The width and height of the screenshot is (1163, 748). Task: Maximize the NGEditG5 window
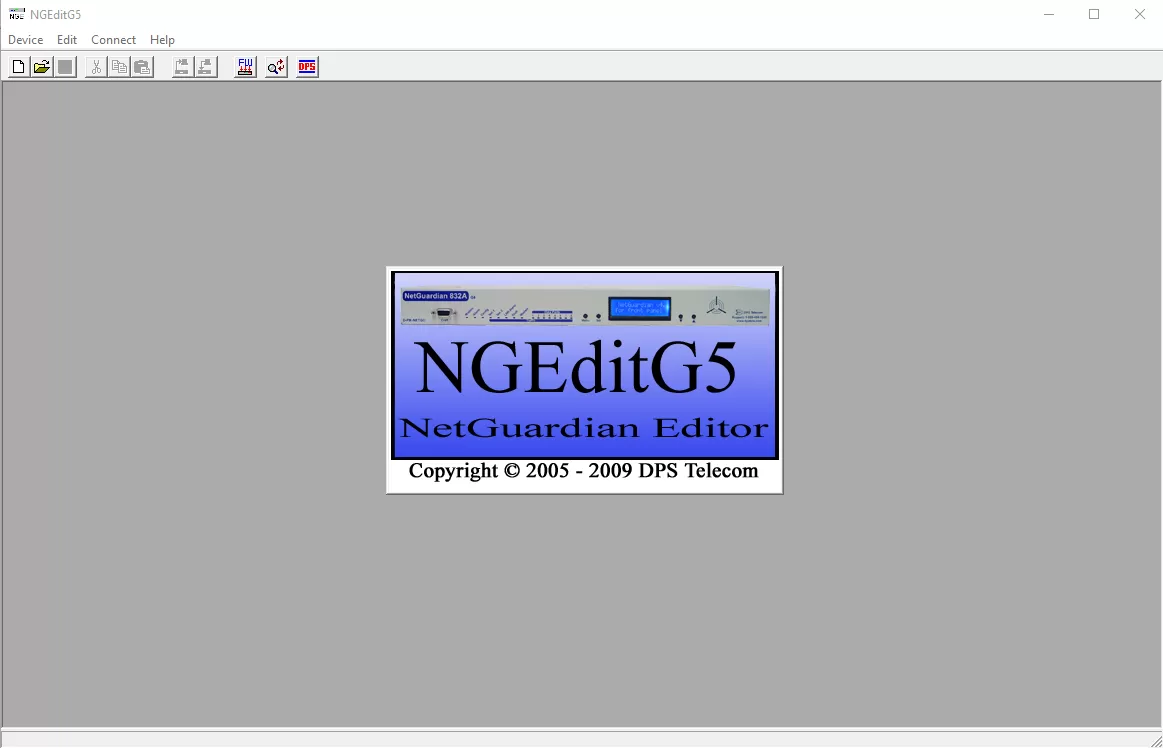(x=1094, y=14)
